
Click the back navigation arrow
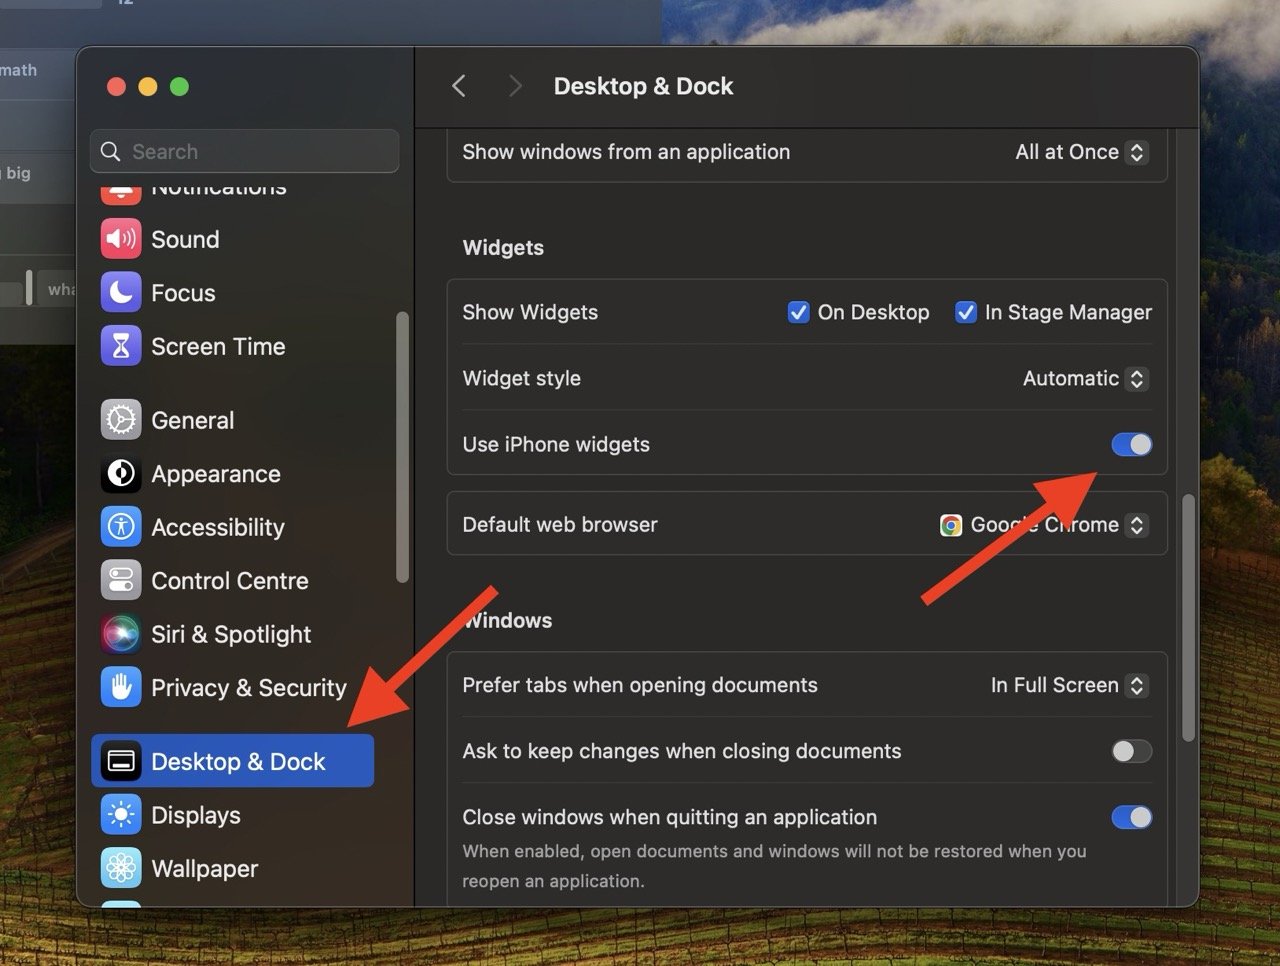459,86
